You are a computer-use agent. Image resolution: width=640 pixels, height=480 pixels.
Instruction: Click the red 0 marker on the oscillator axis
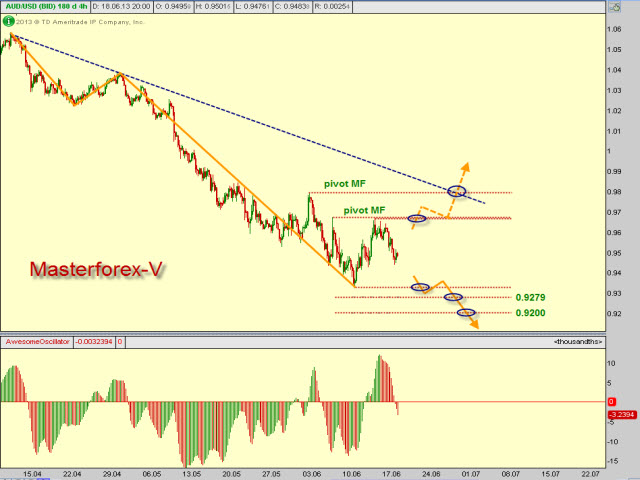[611, 402]
